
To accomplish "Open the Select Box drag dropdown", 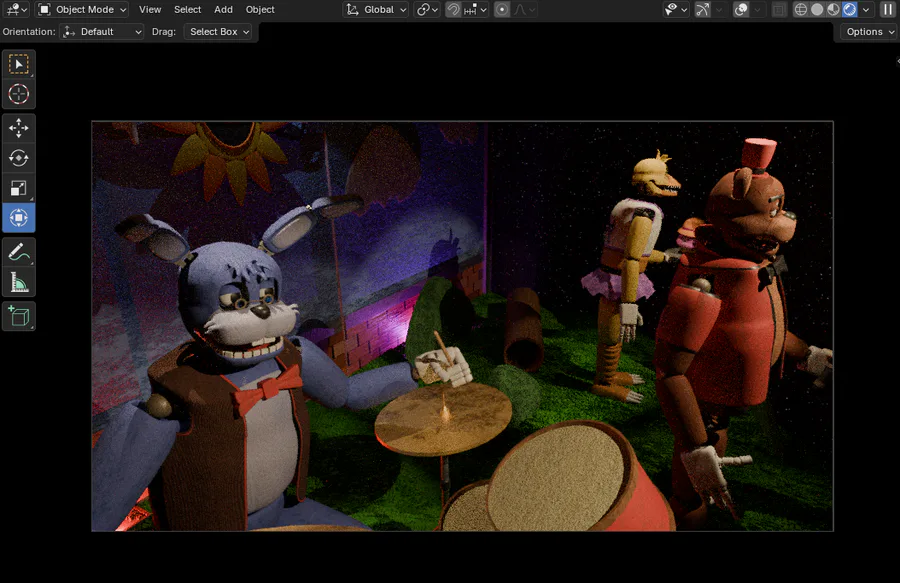I will (219, 32).
